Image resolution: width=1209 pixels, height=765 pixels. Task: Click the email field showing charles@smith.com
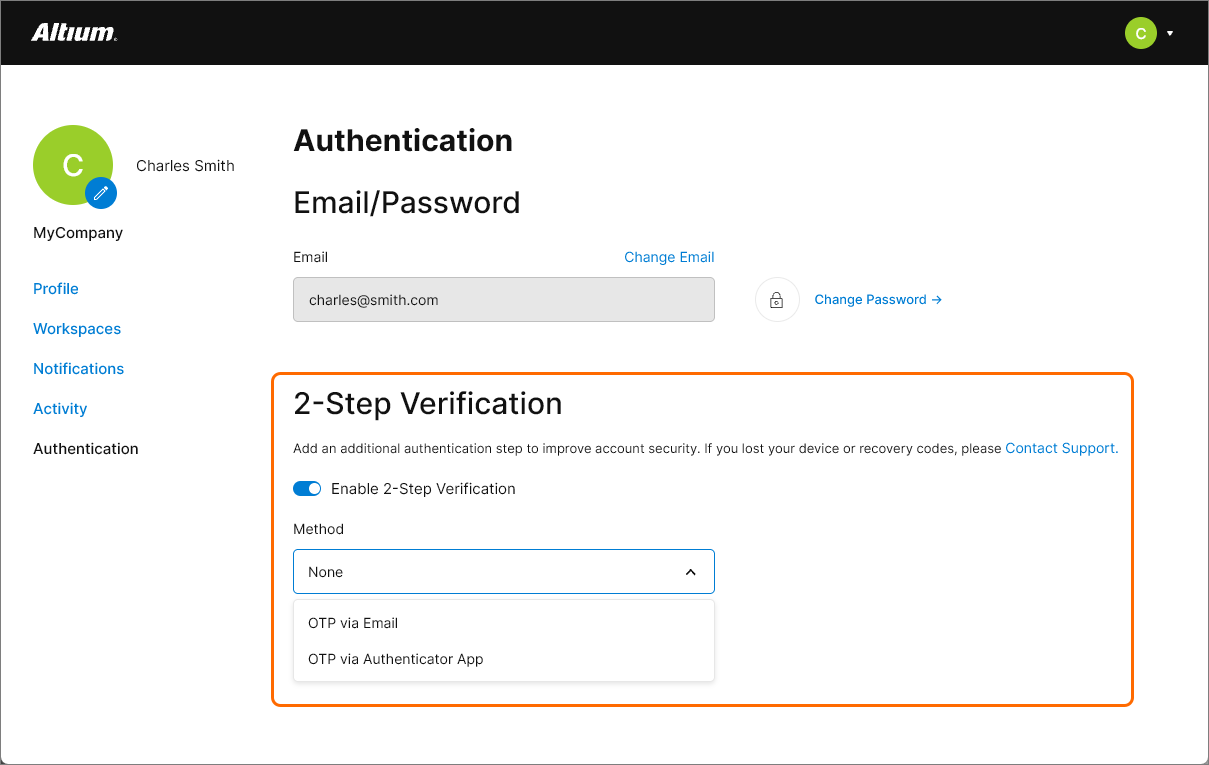click(503, 300)
